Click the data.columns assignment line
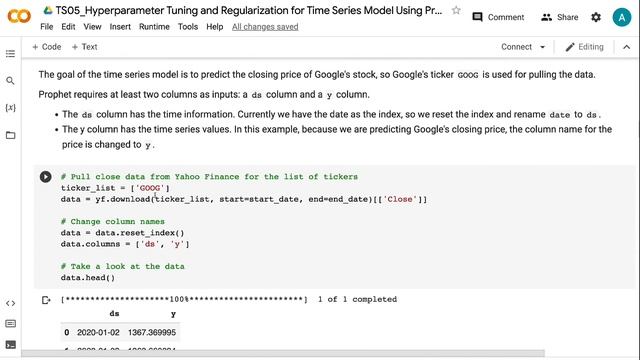 (x=125, y=244)
